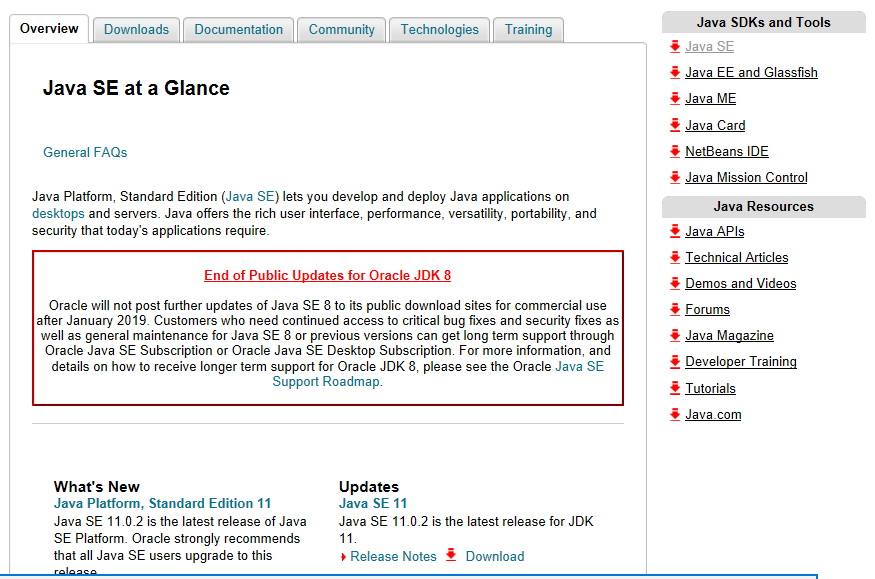
Task: Click the Java SDKs and Tools header
Action: pyautogui.click(x=763, y=22)
